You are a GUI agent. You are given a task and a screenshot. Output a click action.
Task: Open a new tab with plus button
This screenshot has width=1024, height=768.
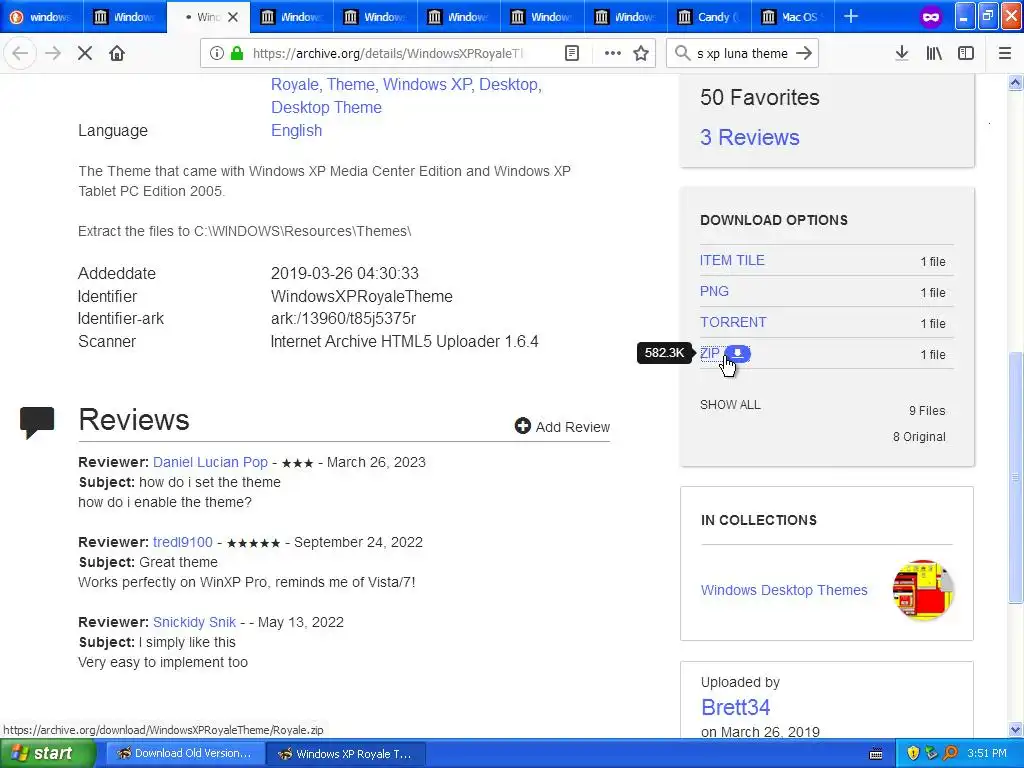click(x=851, y=16)
